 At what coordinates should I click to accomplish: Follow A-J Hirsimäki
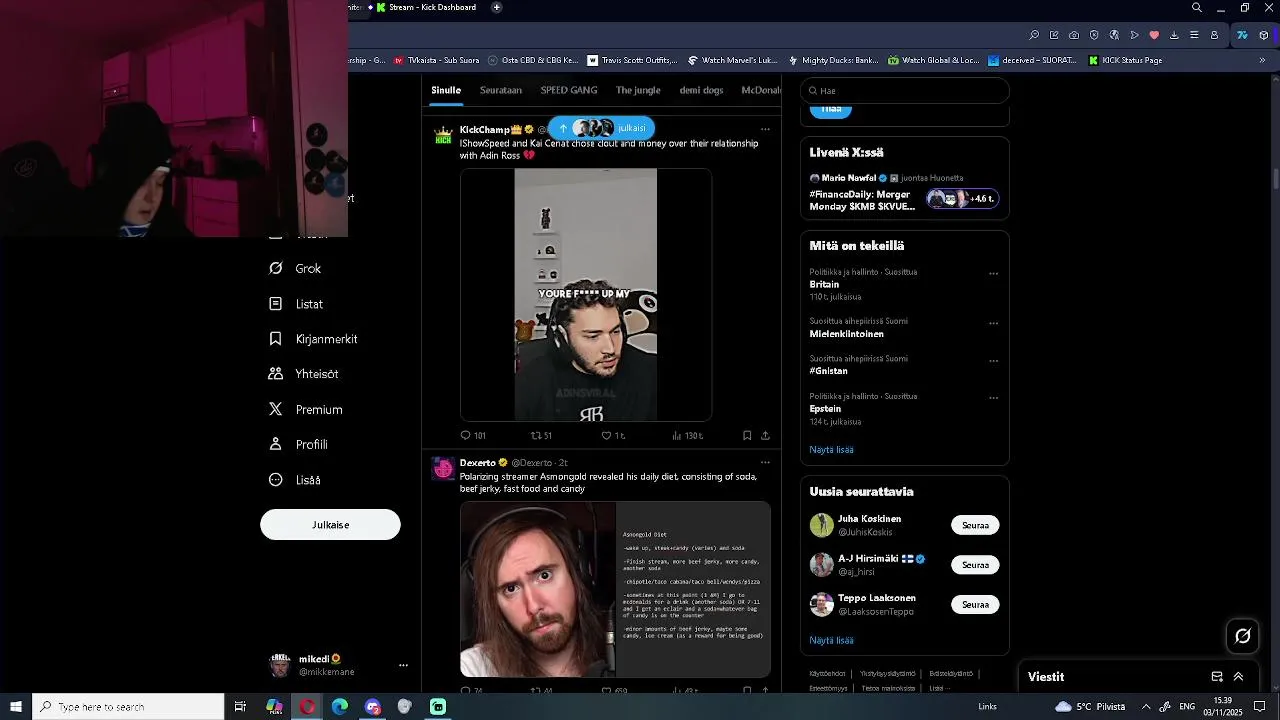coord(975,565)
